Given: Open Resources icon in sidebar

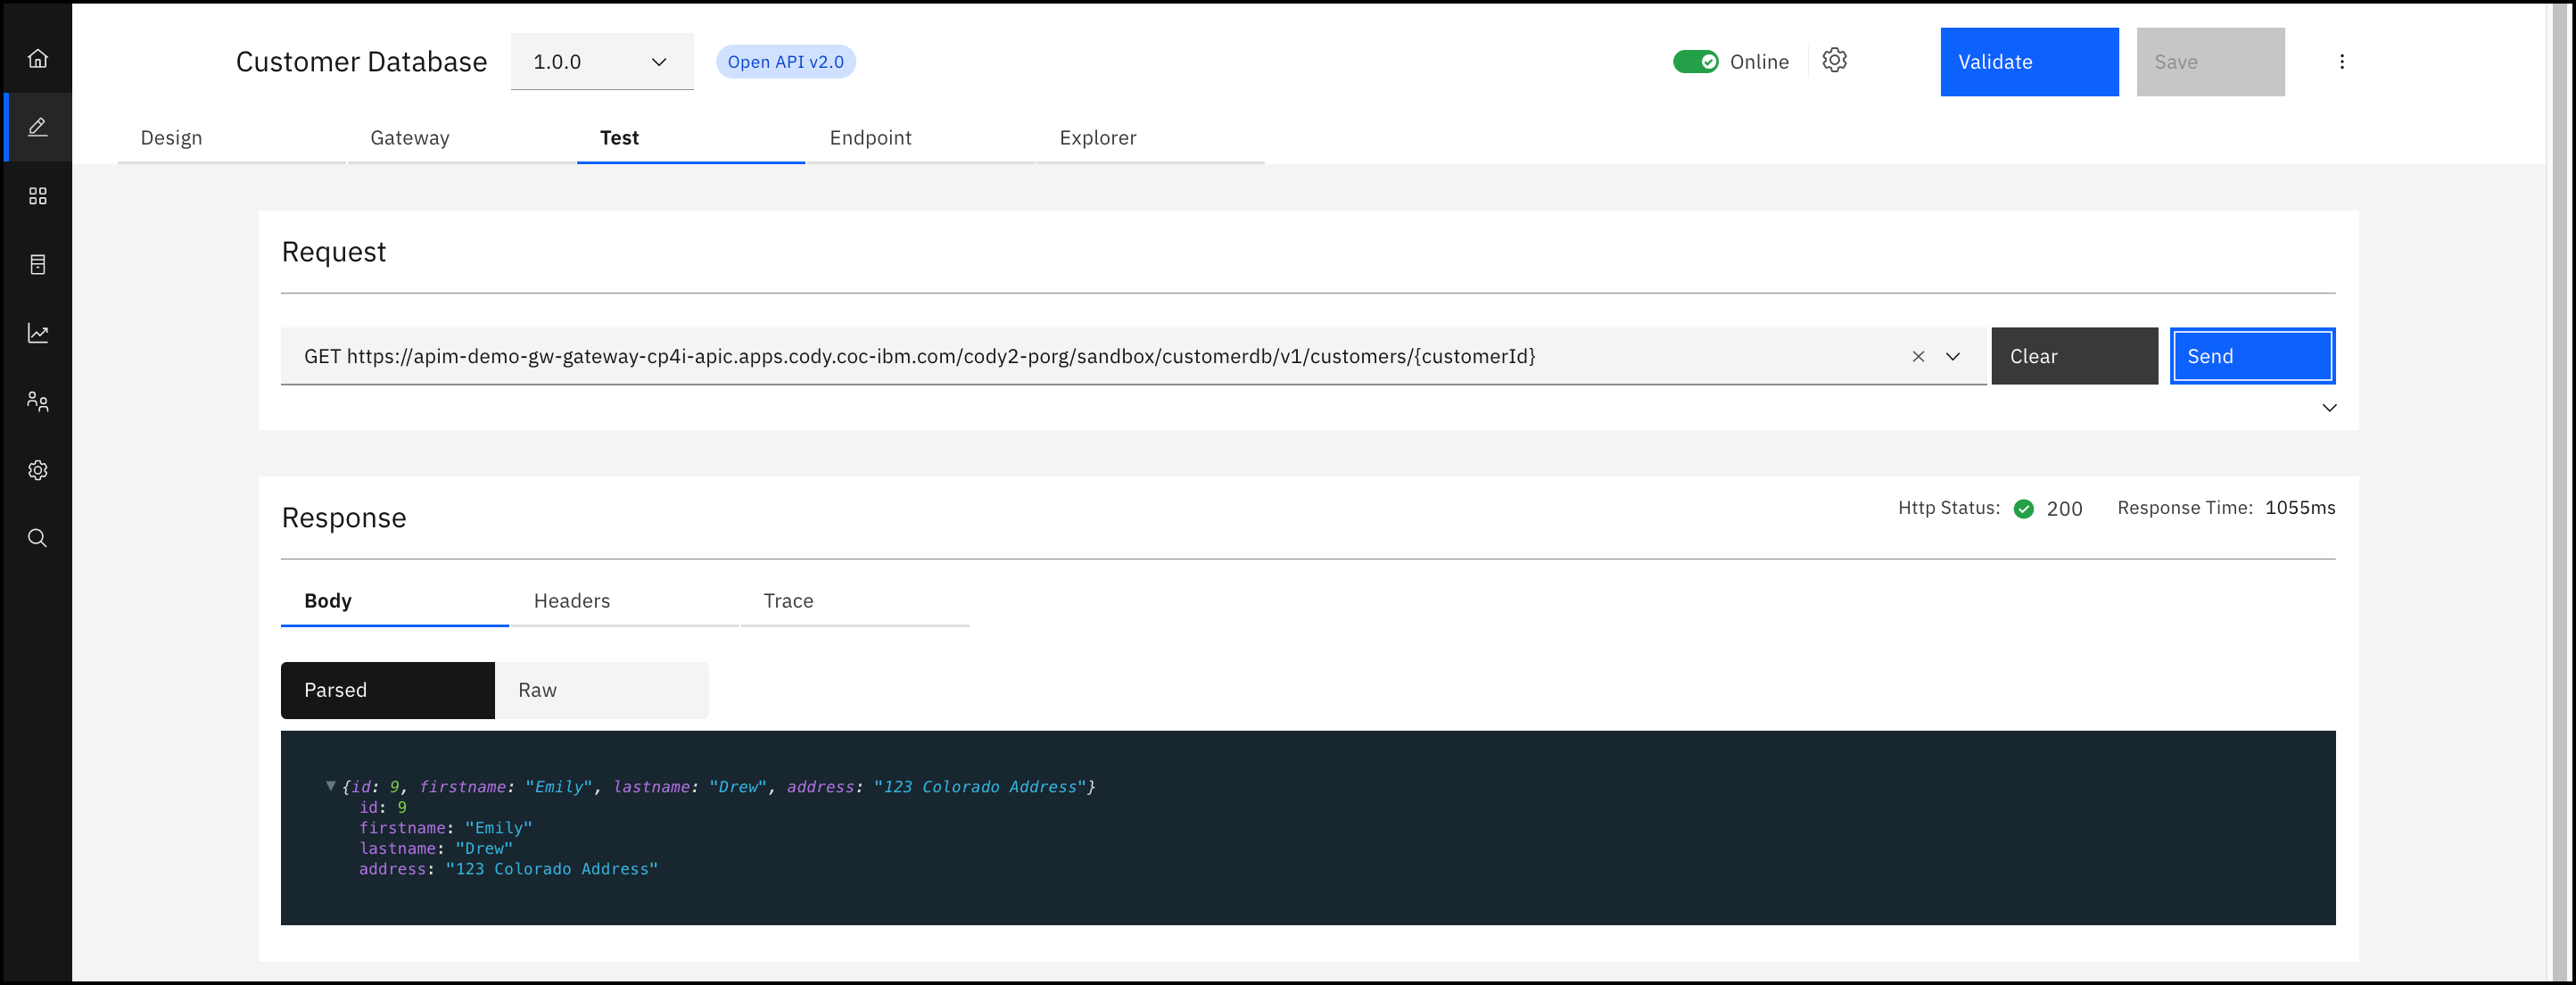Looking at the screenshot, I should [38, 264].
